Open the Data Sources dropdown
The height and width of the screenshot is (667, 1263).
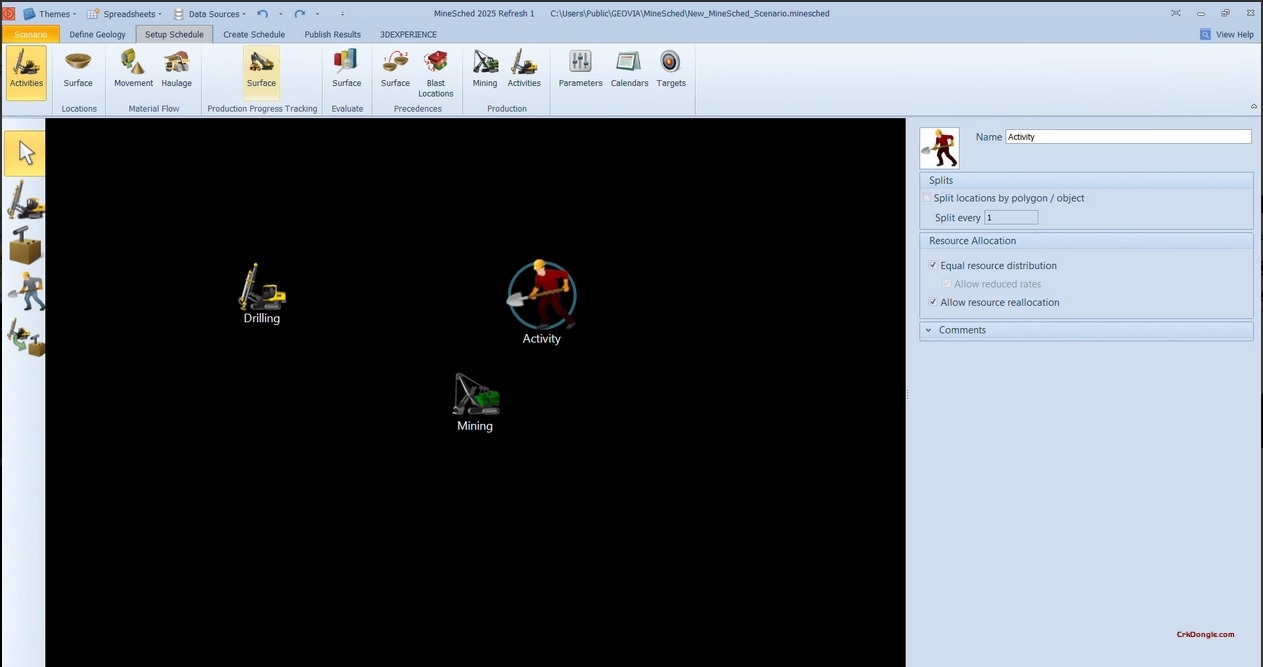[213, 13]
